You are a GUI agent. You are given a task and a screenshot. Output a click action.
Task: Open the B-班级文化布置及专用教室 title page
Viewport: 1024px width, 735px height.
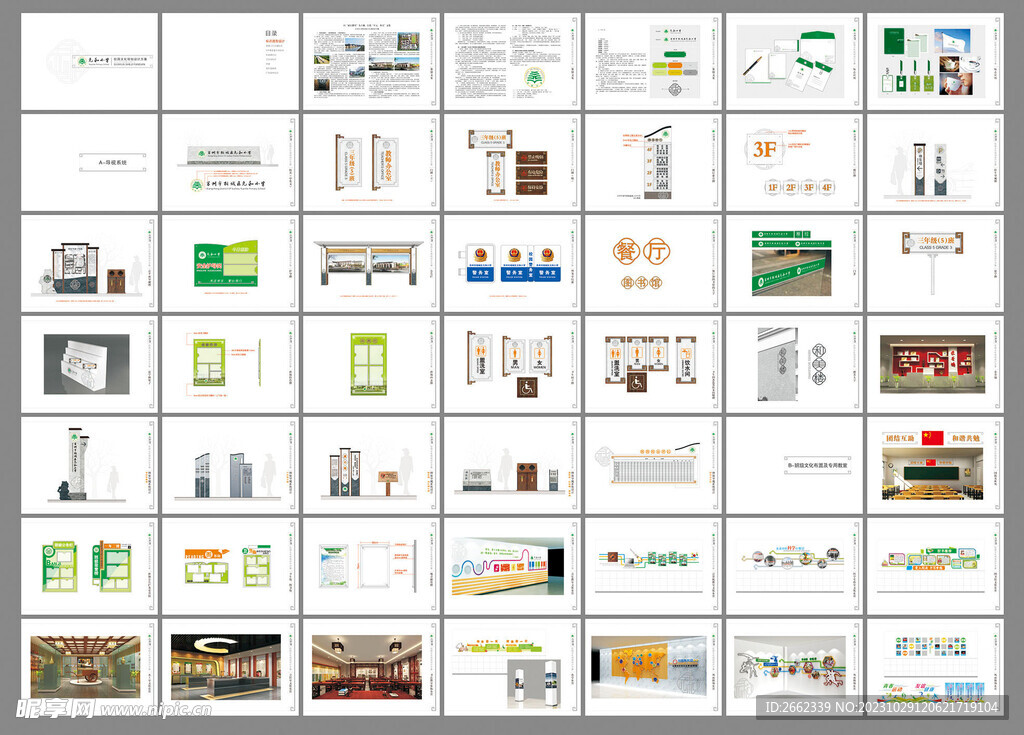[795, 465]
